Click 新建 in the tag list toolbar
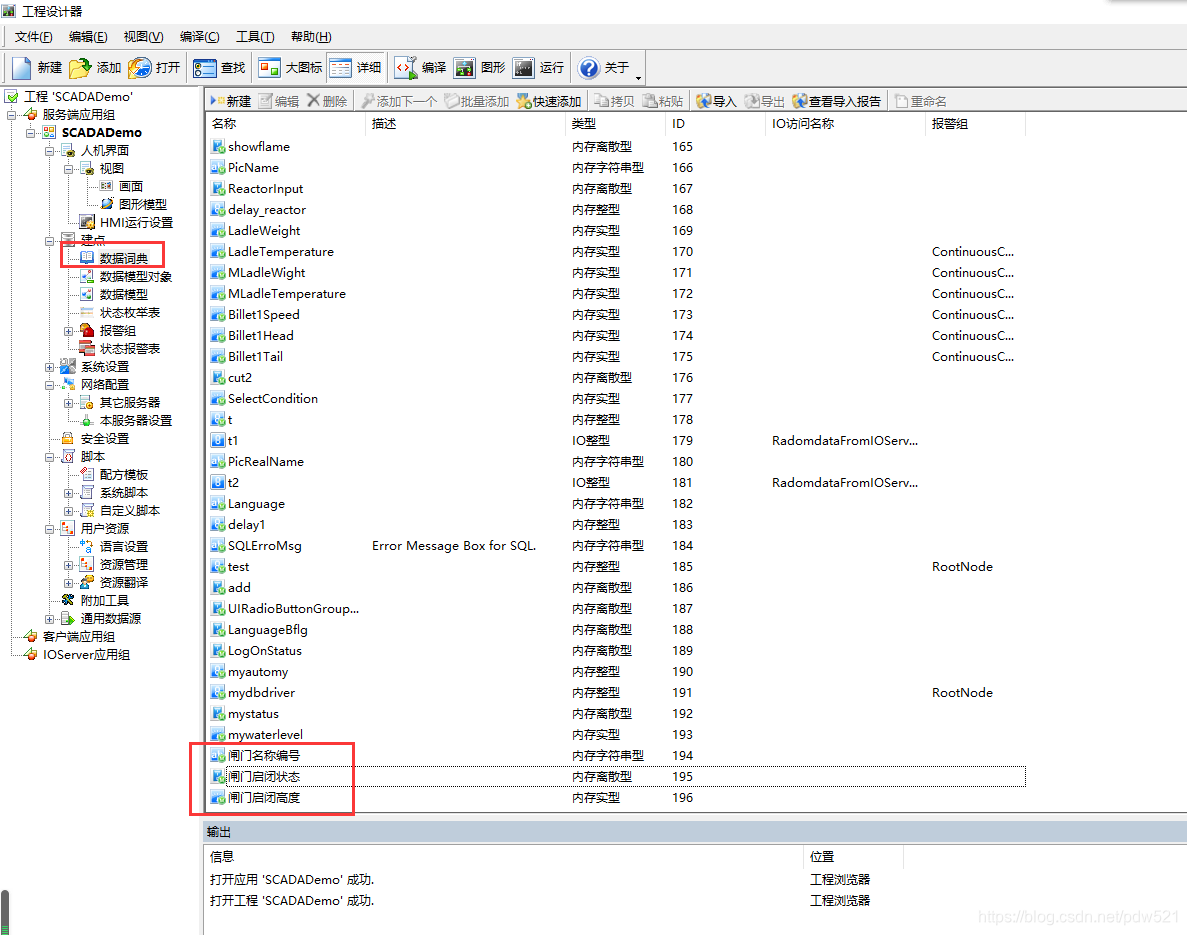Viewport: 1187px width, 935px height. click(x=232, y=101)
